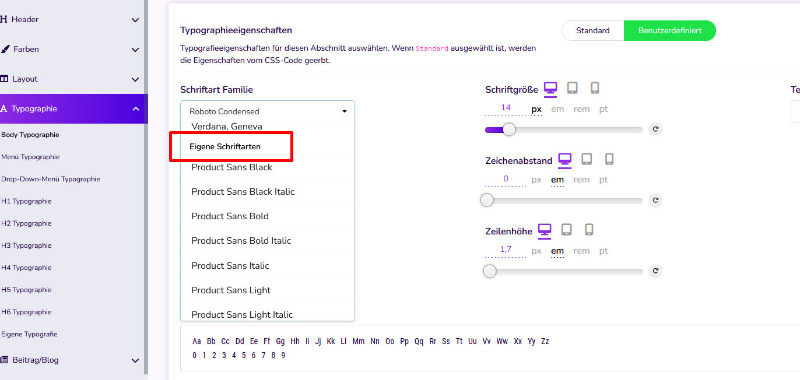Open Body Typographie settings
Viewport: 800px width, 380px height.
(31, 135)
